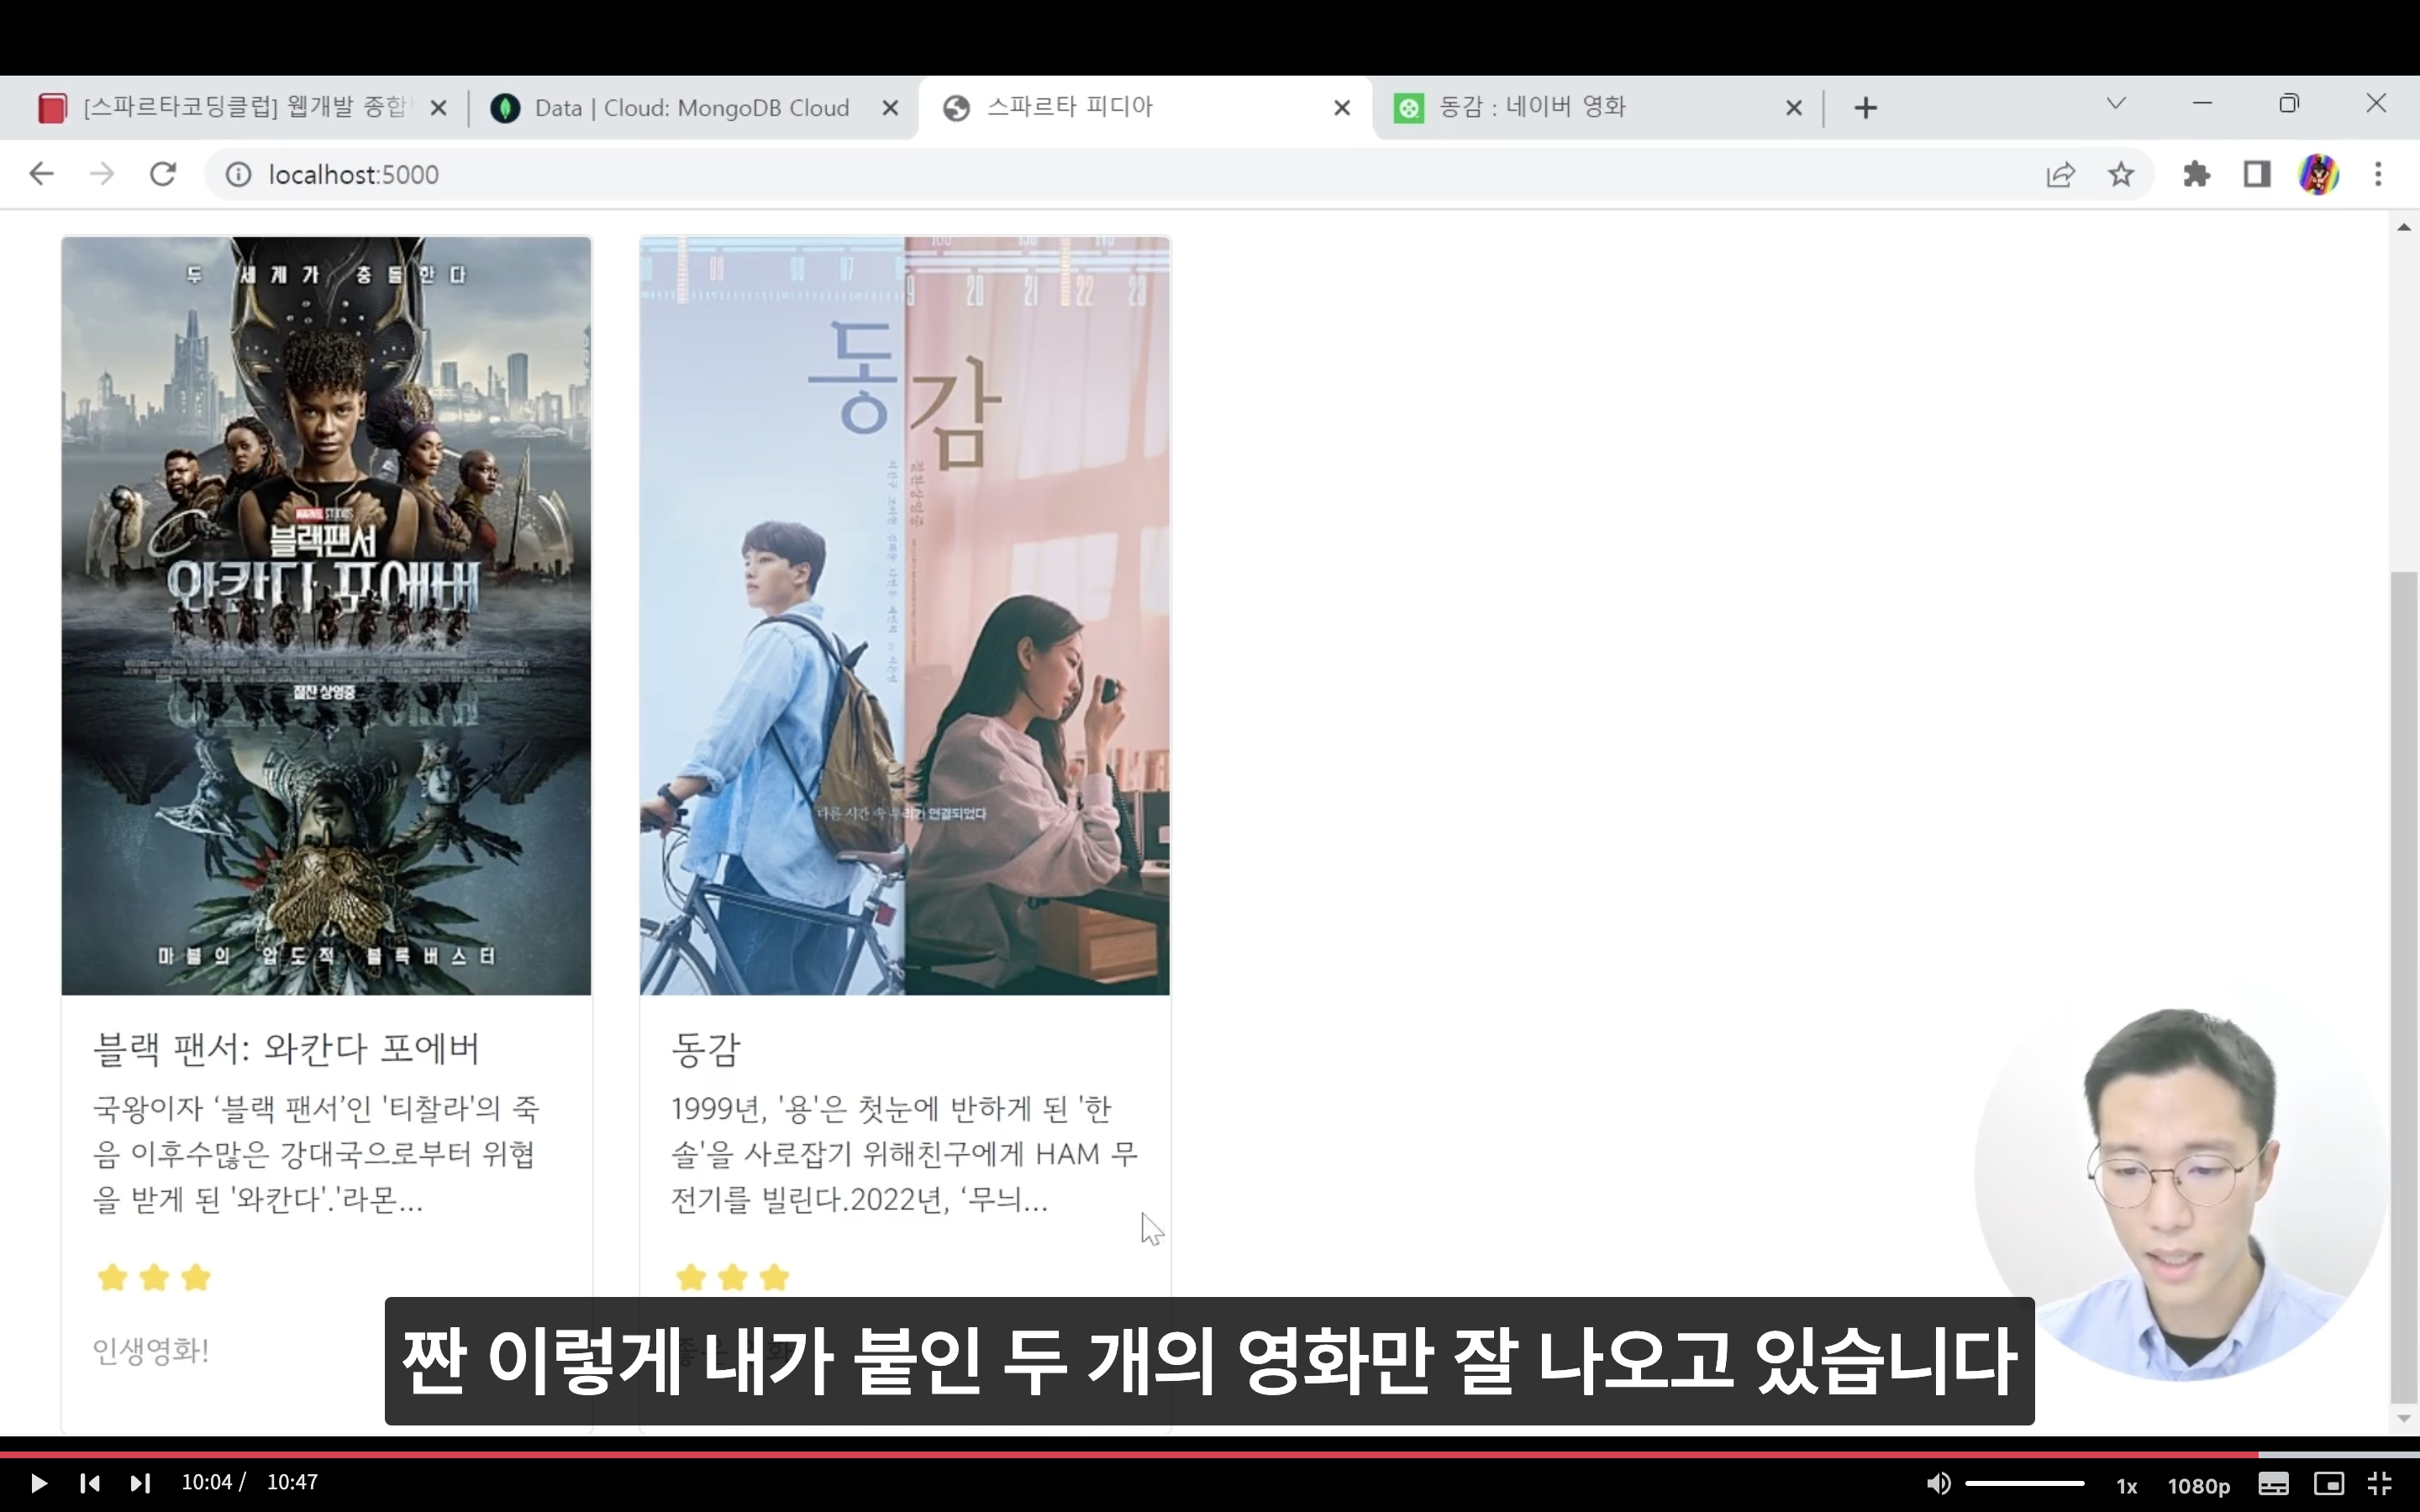This screenshot has width=2420, height=1512.
Task: Enable picture-in-picture mode
Action: click(x=2329, y=1484)
